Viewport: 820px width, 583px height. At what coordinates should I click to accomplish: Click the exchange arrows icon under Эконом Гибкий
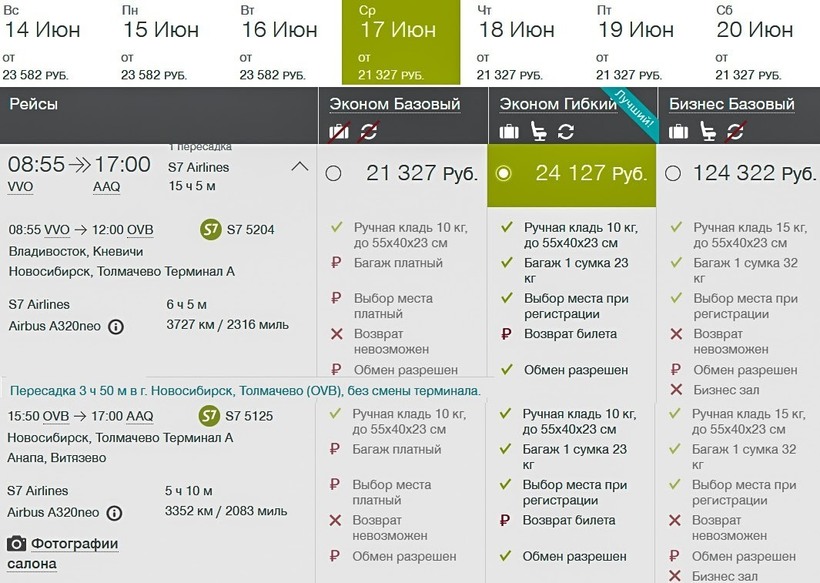(566, 131)
